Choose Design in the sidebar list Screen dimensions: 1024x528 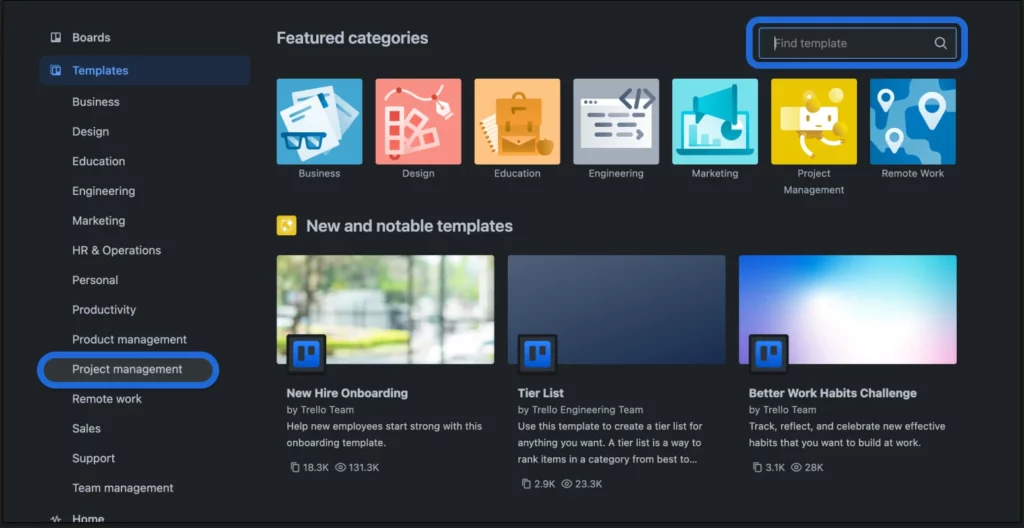91,131
